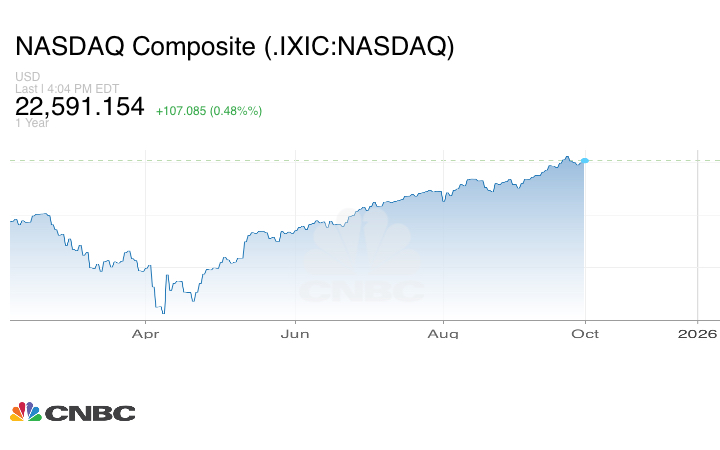
Task: Click the blue end-point dot on chart line
Action: (585, 160)
